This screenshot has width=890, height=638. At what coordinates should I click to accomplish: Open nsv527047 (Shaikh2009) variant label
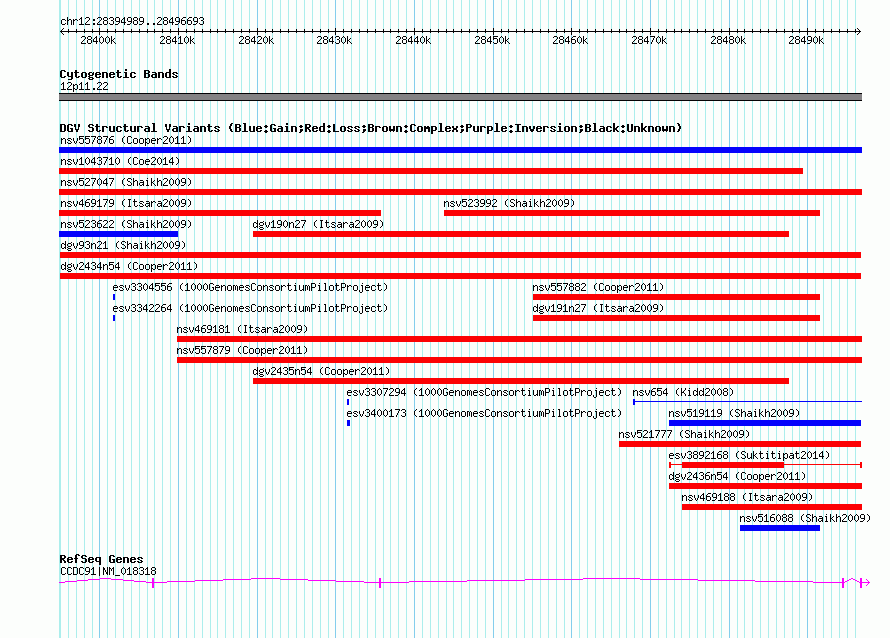click(x=126, y=182)
